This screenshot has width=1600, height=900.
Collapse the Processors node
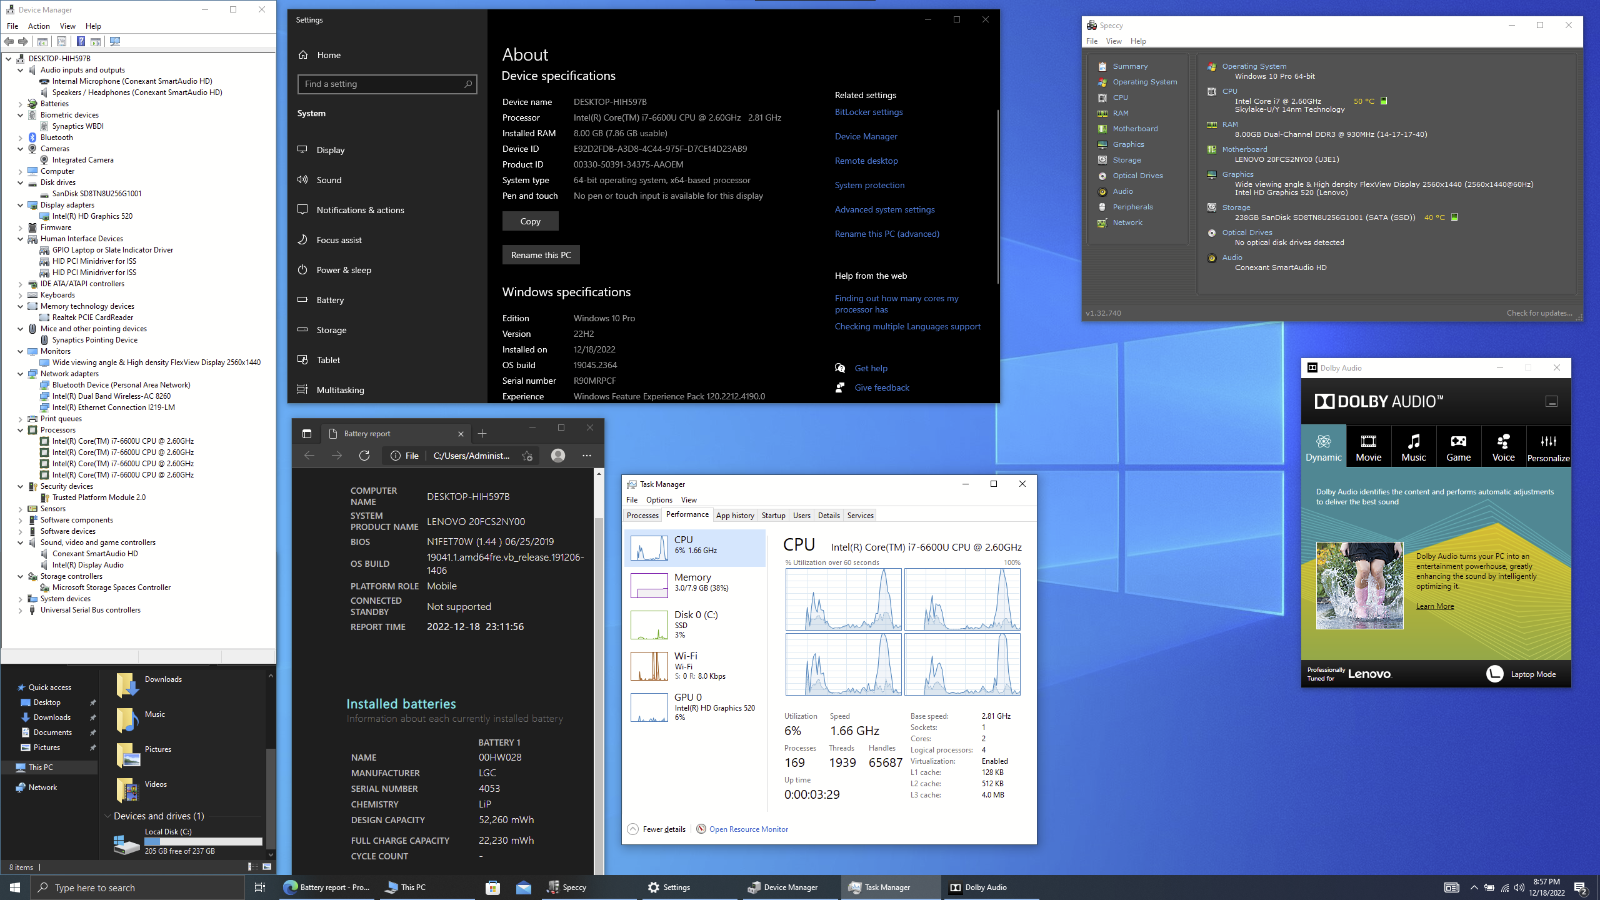20,430
